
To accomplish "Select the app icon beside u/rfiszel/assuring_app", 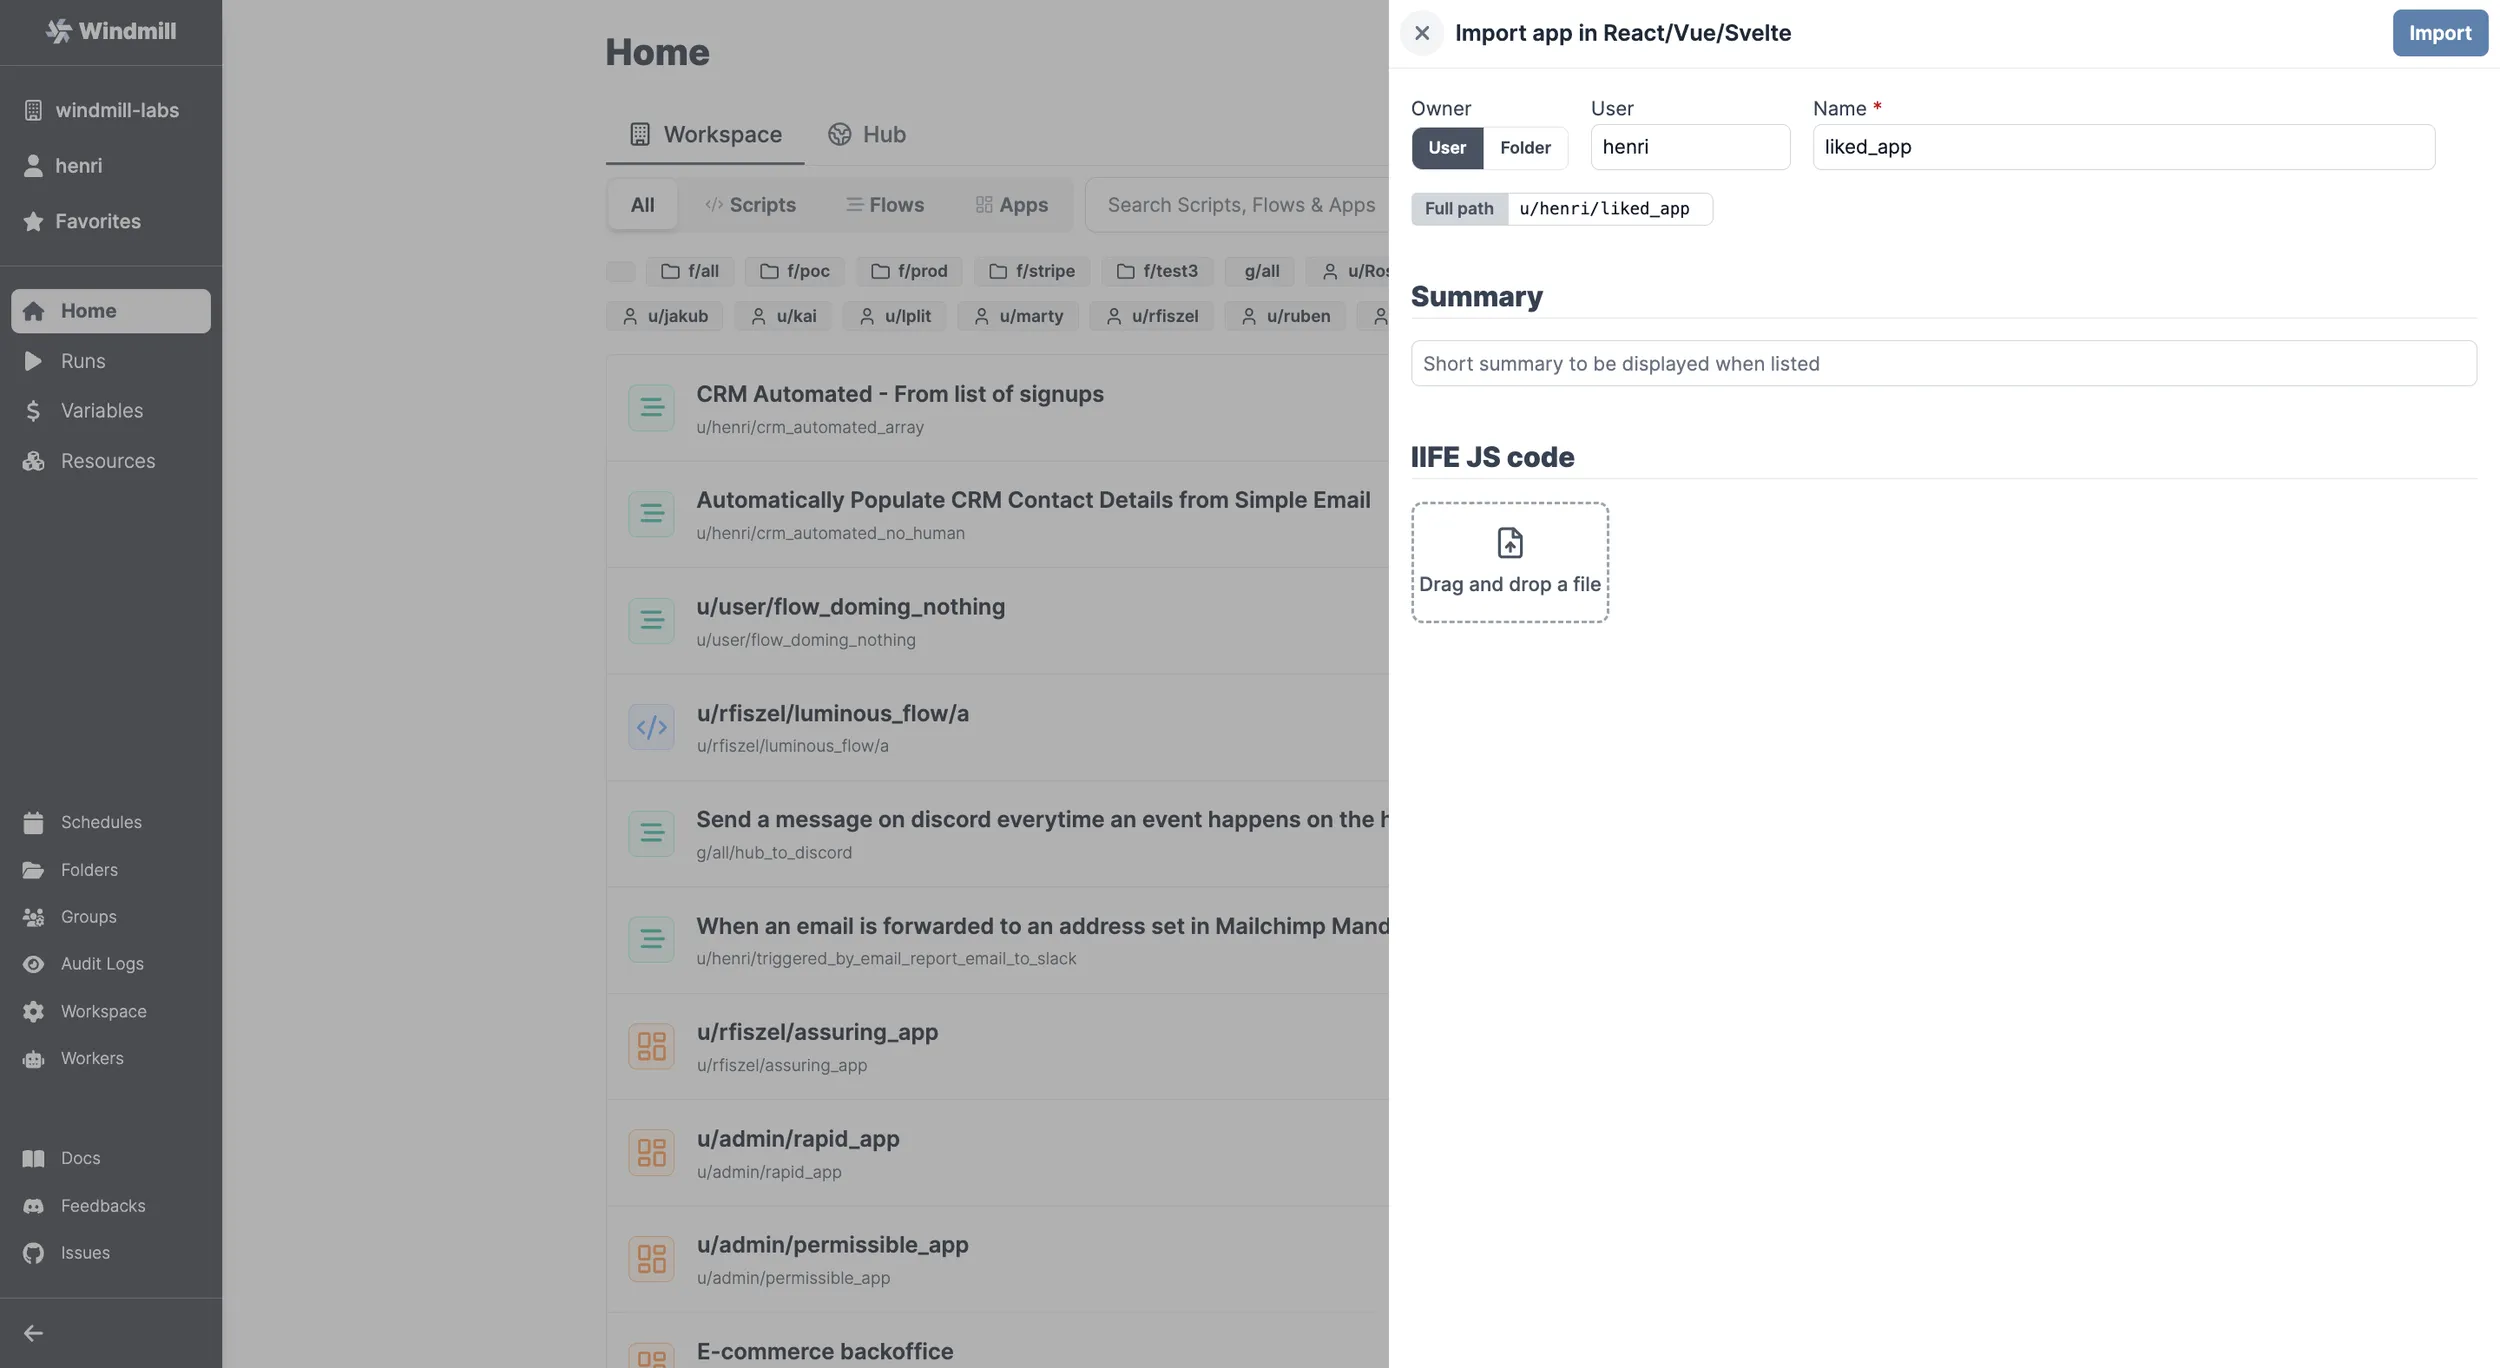I will [651, 1046].
